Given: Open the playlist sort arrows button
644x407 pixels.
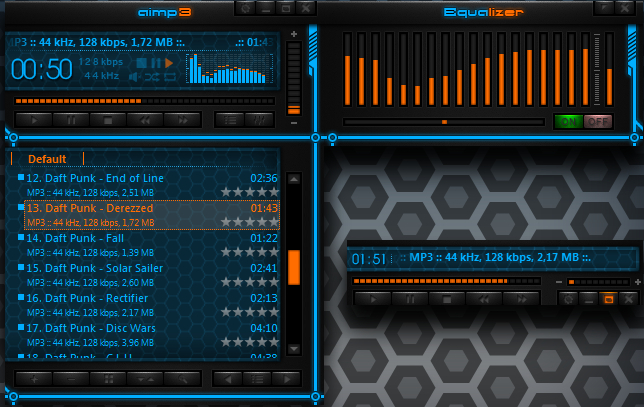Looking at the screenshot, I should click(x=145, y=379).
